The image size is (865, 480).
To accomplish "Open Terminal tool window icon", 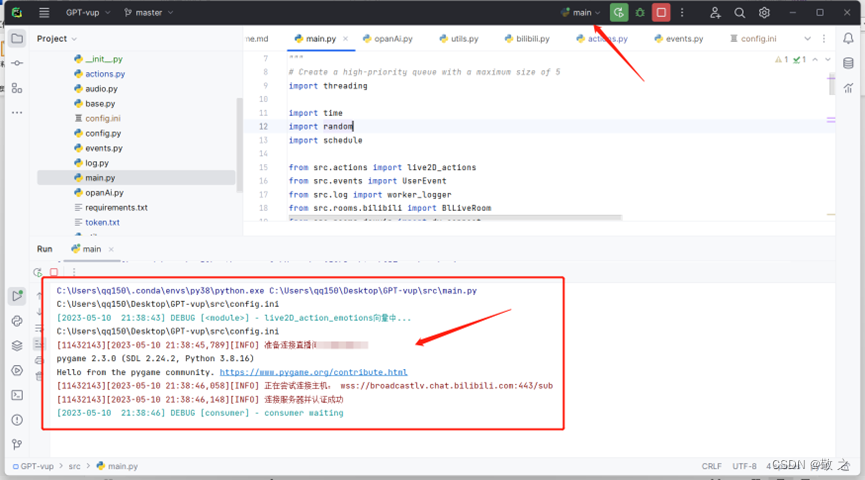I will pyautogui.click(x=17, y=395).
